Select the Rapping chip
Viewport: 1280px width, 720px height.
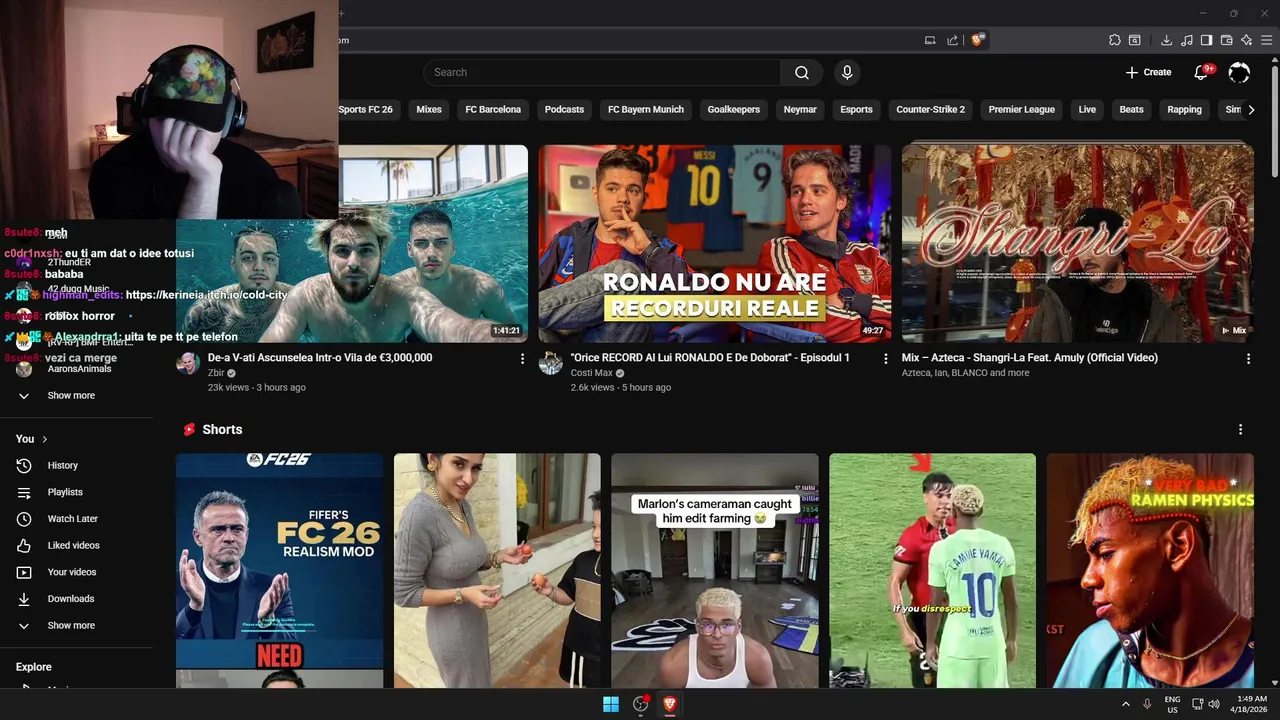click(x=1184, y=110)
